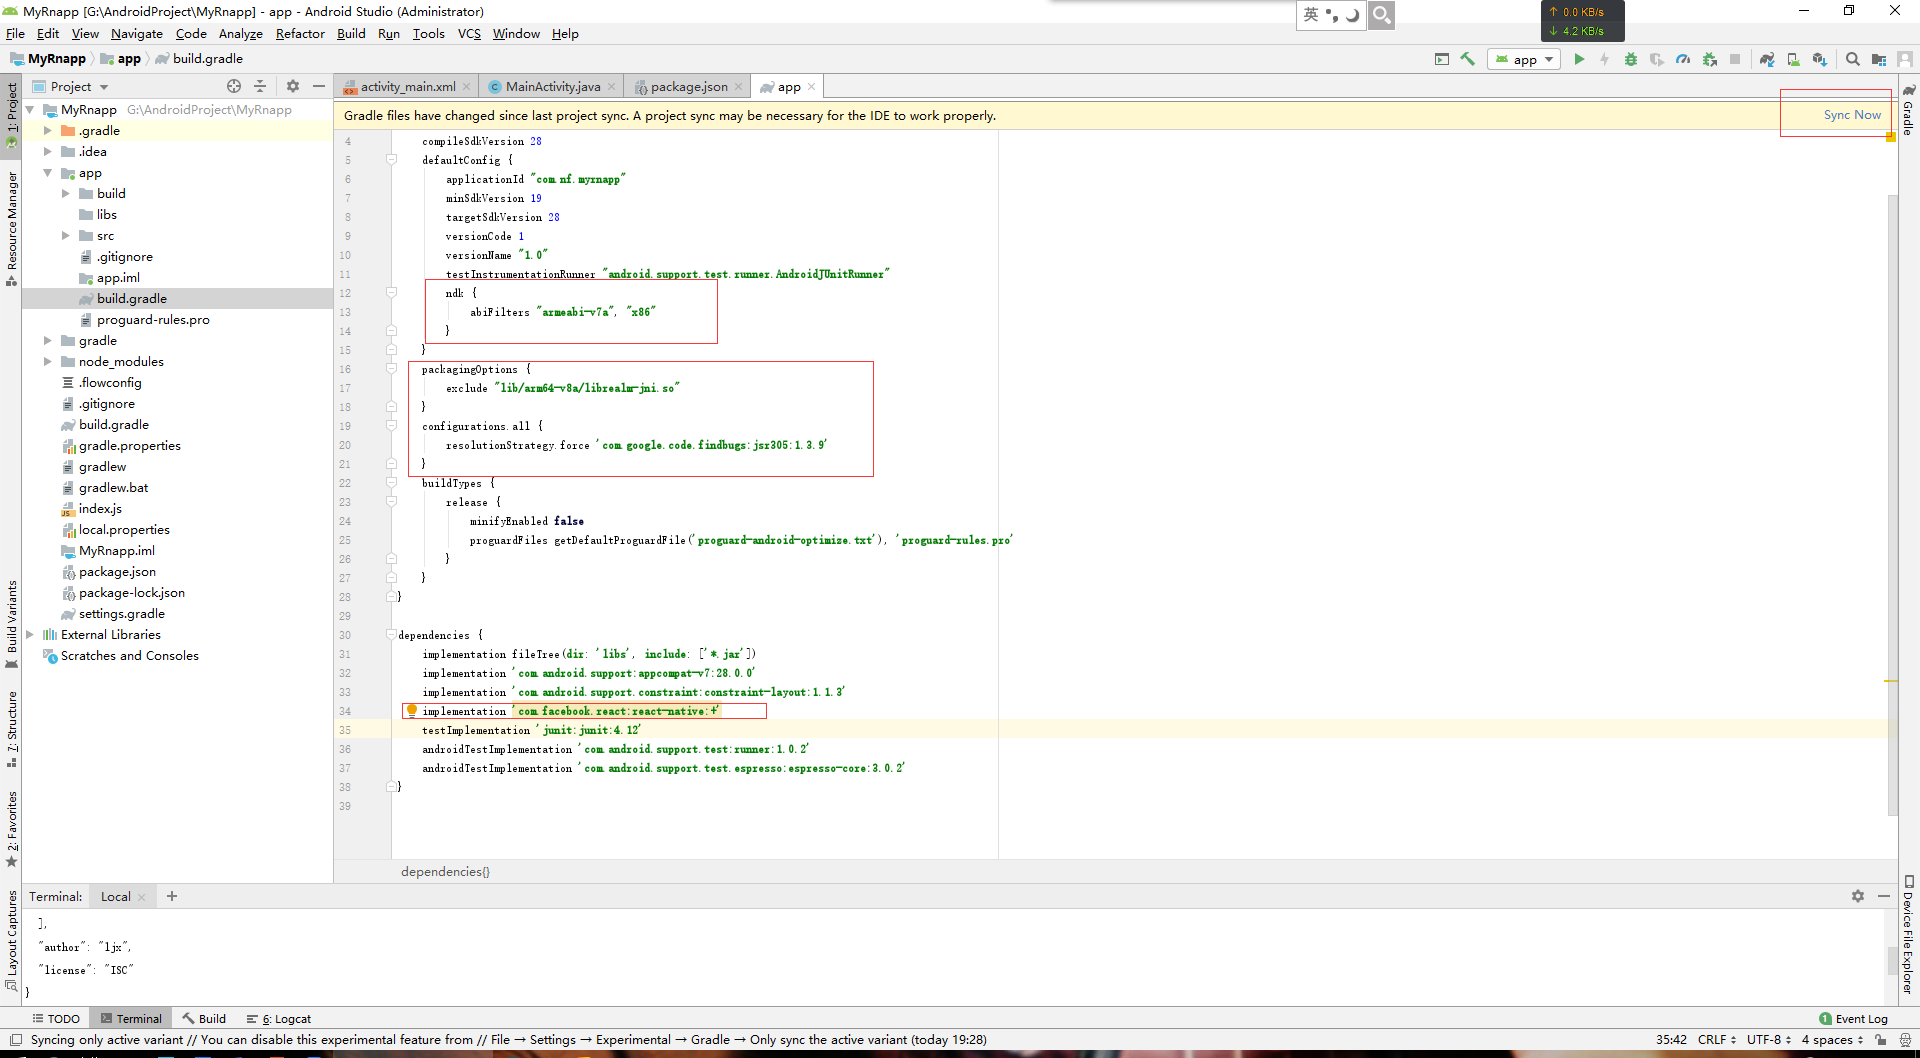Click the CRLF line separator in status bar
The width and height of the screenshot is (1920, 1058).
tap(1716, 1040)
